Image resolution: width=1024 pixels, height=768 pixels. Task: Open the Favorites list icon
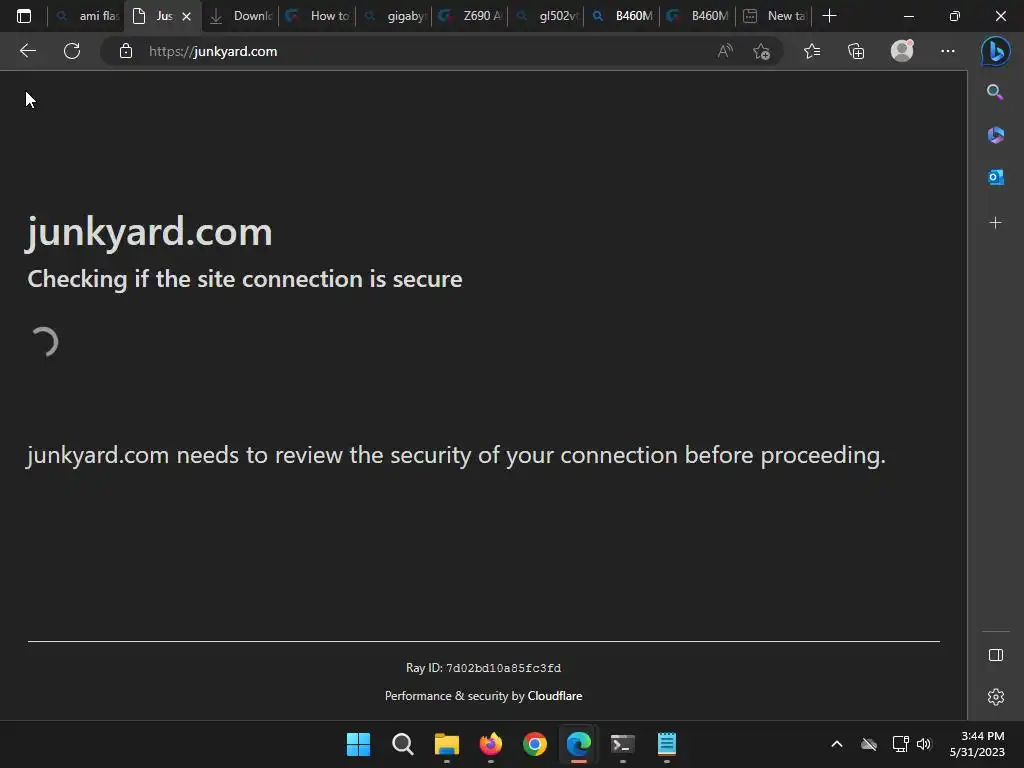[812, 51]
